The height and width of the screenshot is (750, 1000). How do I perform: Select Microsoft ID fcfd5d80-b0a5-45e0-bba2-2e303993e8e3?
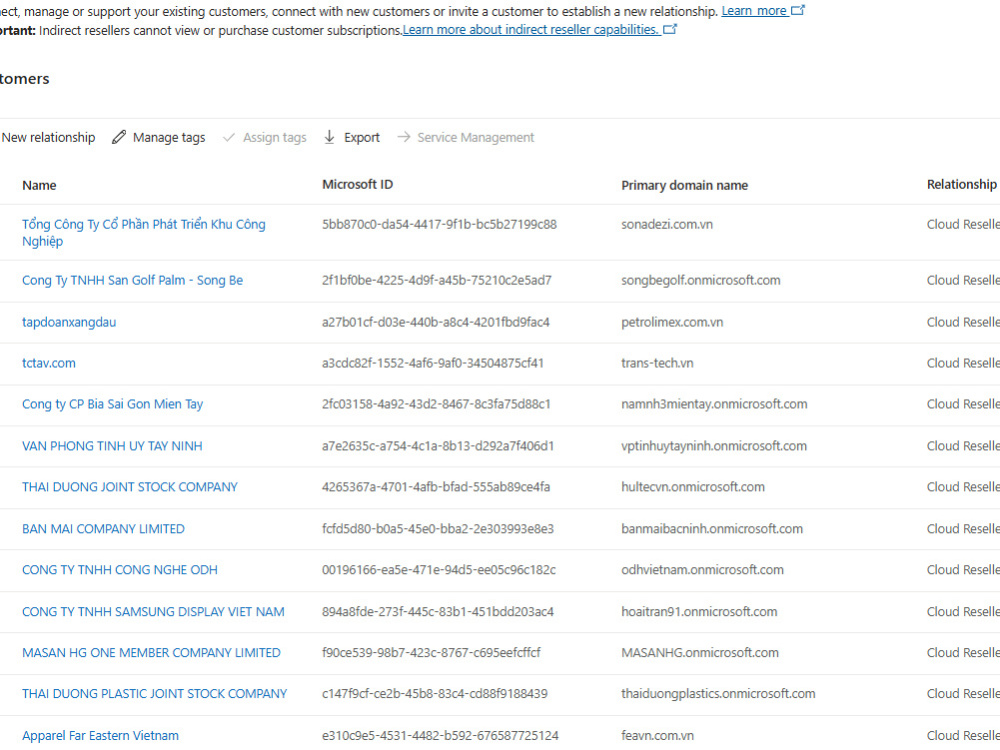(438, 529)
